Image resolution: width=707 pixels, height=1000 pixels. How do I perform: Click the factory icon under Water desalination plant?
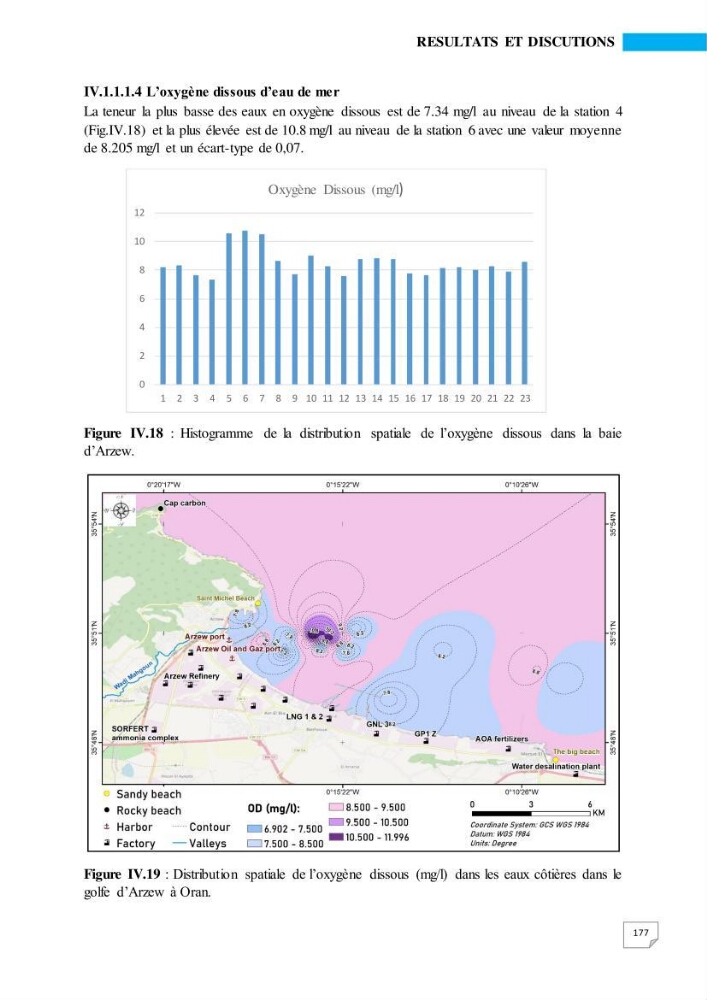576,774
